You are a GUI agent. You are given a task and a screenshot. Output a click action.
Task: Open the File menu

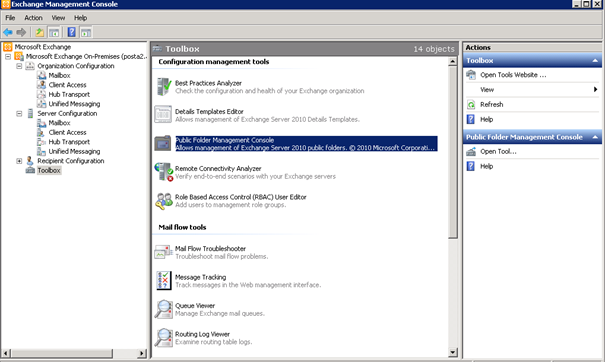point(10,18)
